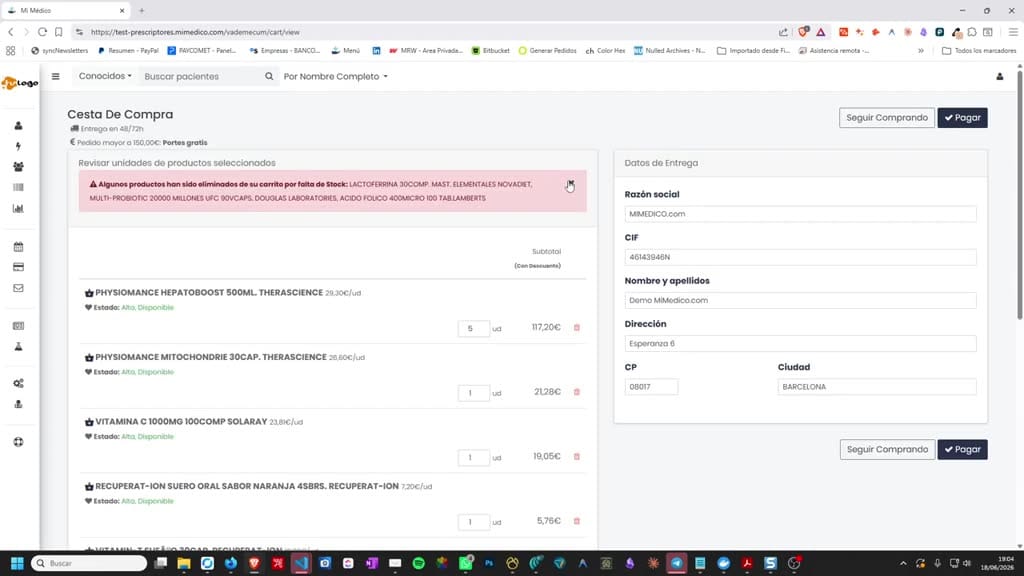Click the page vertical scrollbar

click(x=1019, y=196)
